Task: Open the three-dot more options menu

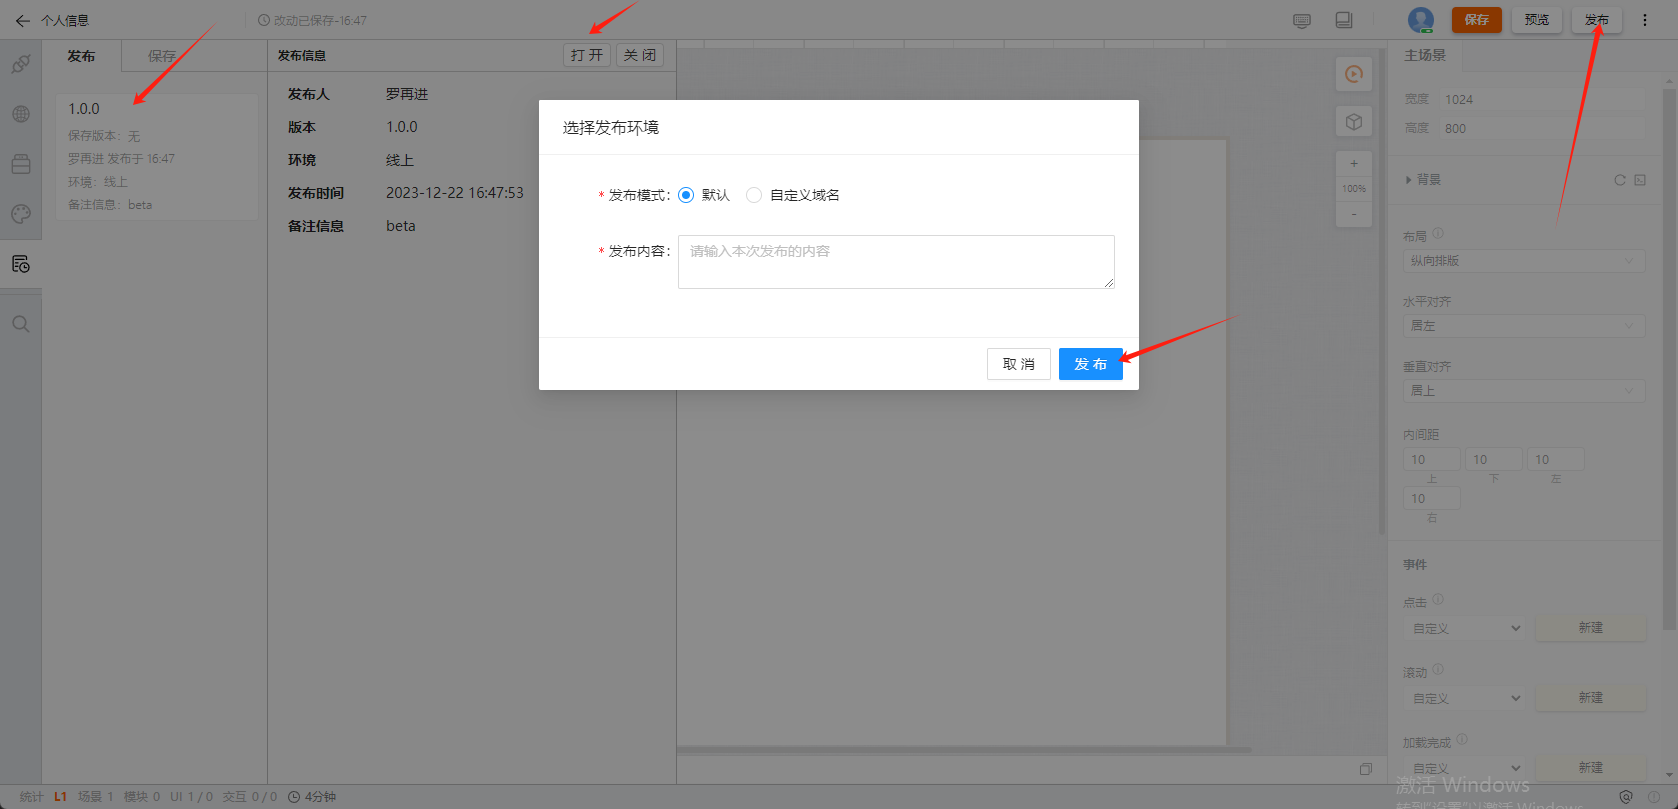Action: (x=1645, y=20)
